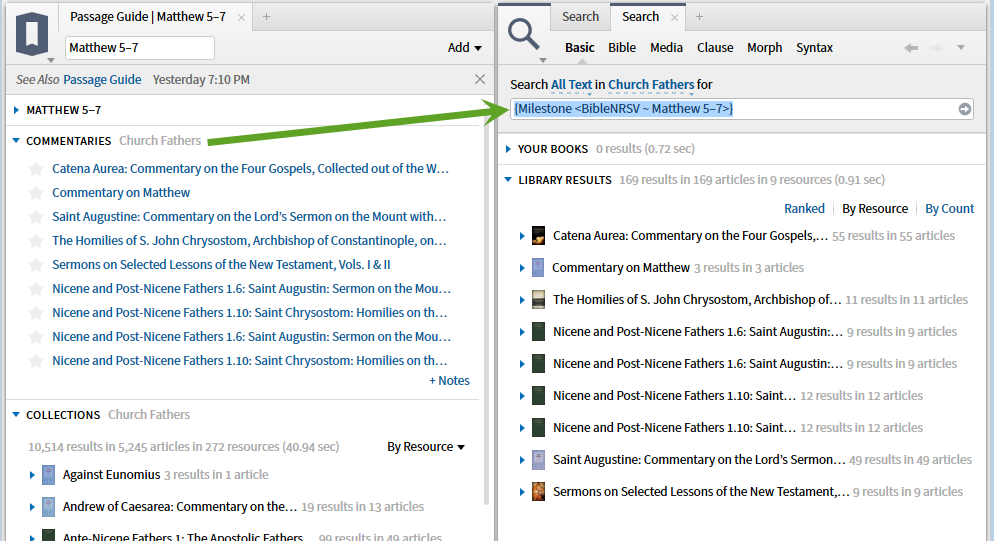Select 'Yesterday 7:10 PM' timestamp text
Viewport: 994px width, 541px height.
click(201, 80)
